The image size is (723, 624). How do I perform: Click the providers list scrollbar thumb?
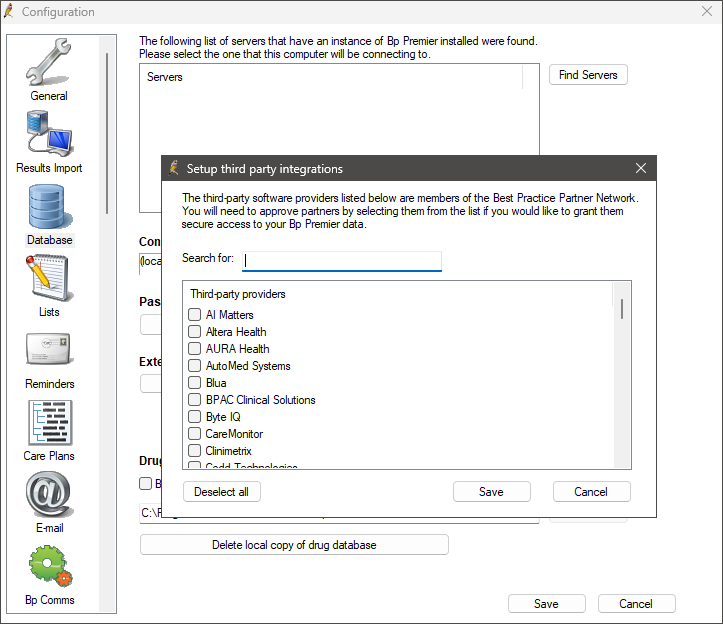coord(622,309)
